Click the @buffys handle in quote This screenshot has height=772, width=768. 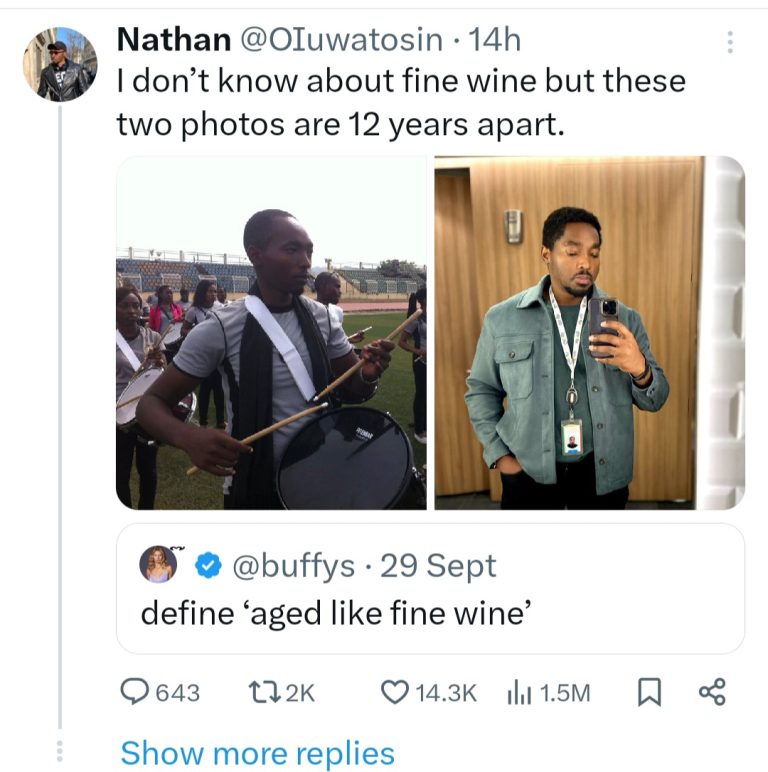[x=293, y=566]
